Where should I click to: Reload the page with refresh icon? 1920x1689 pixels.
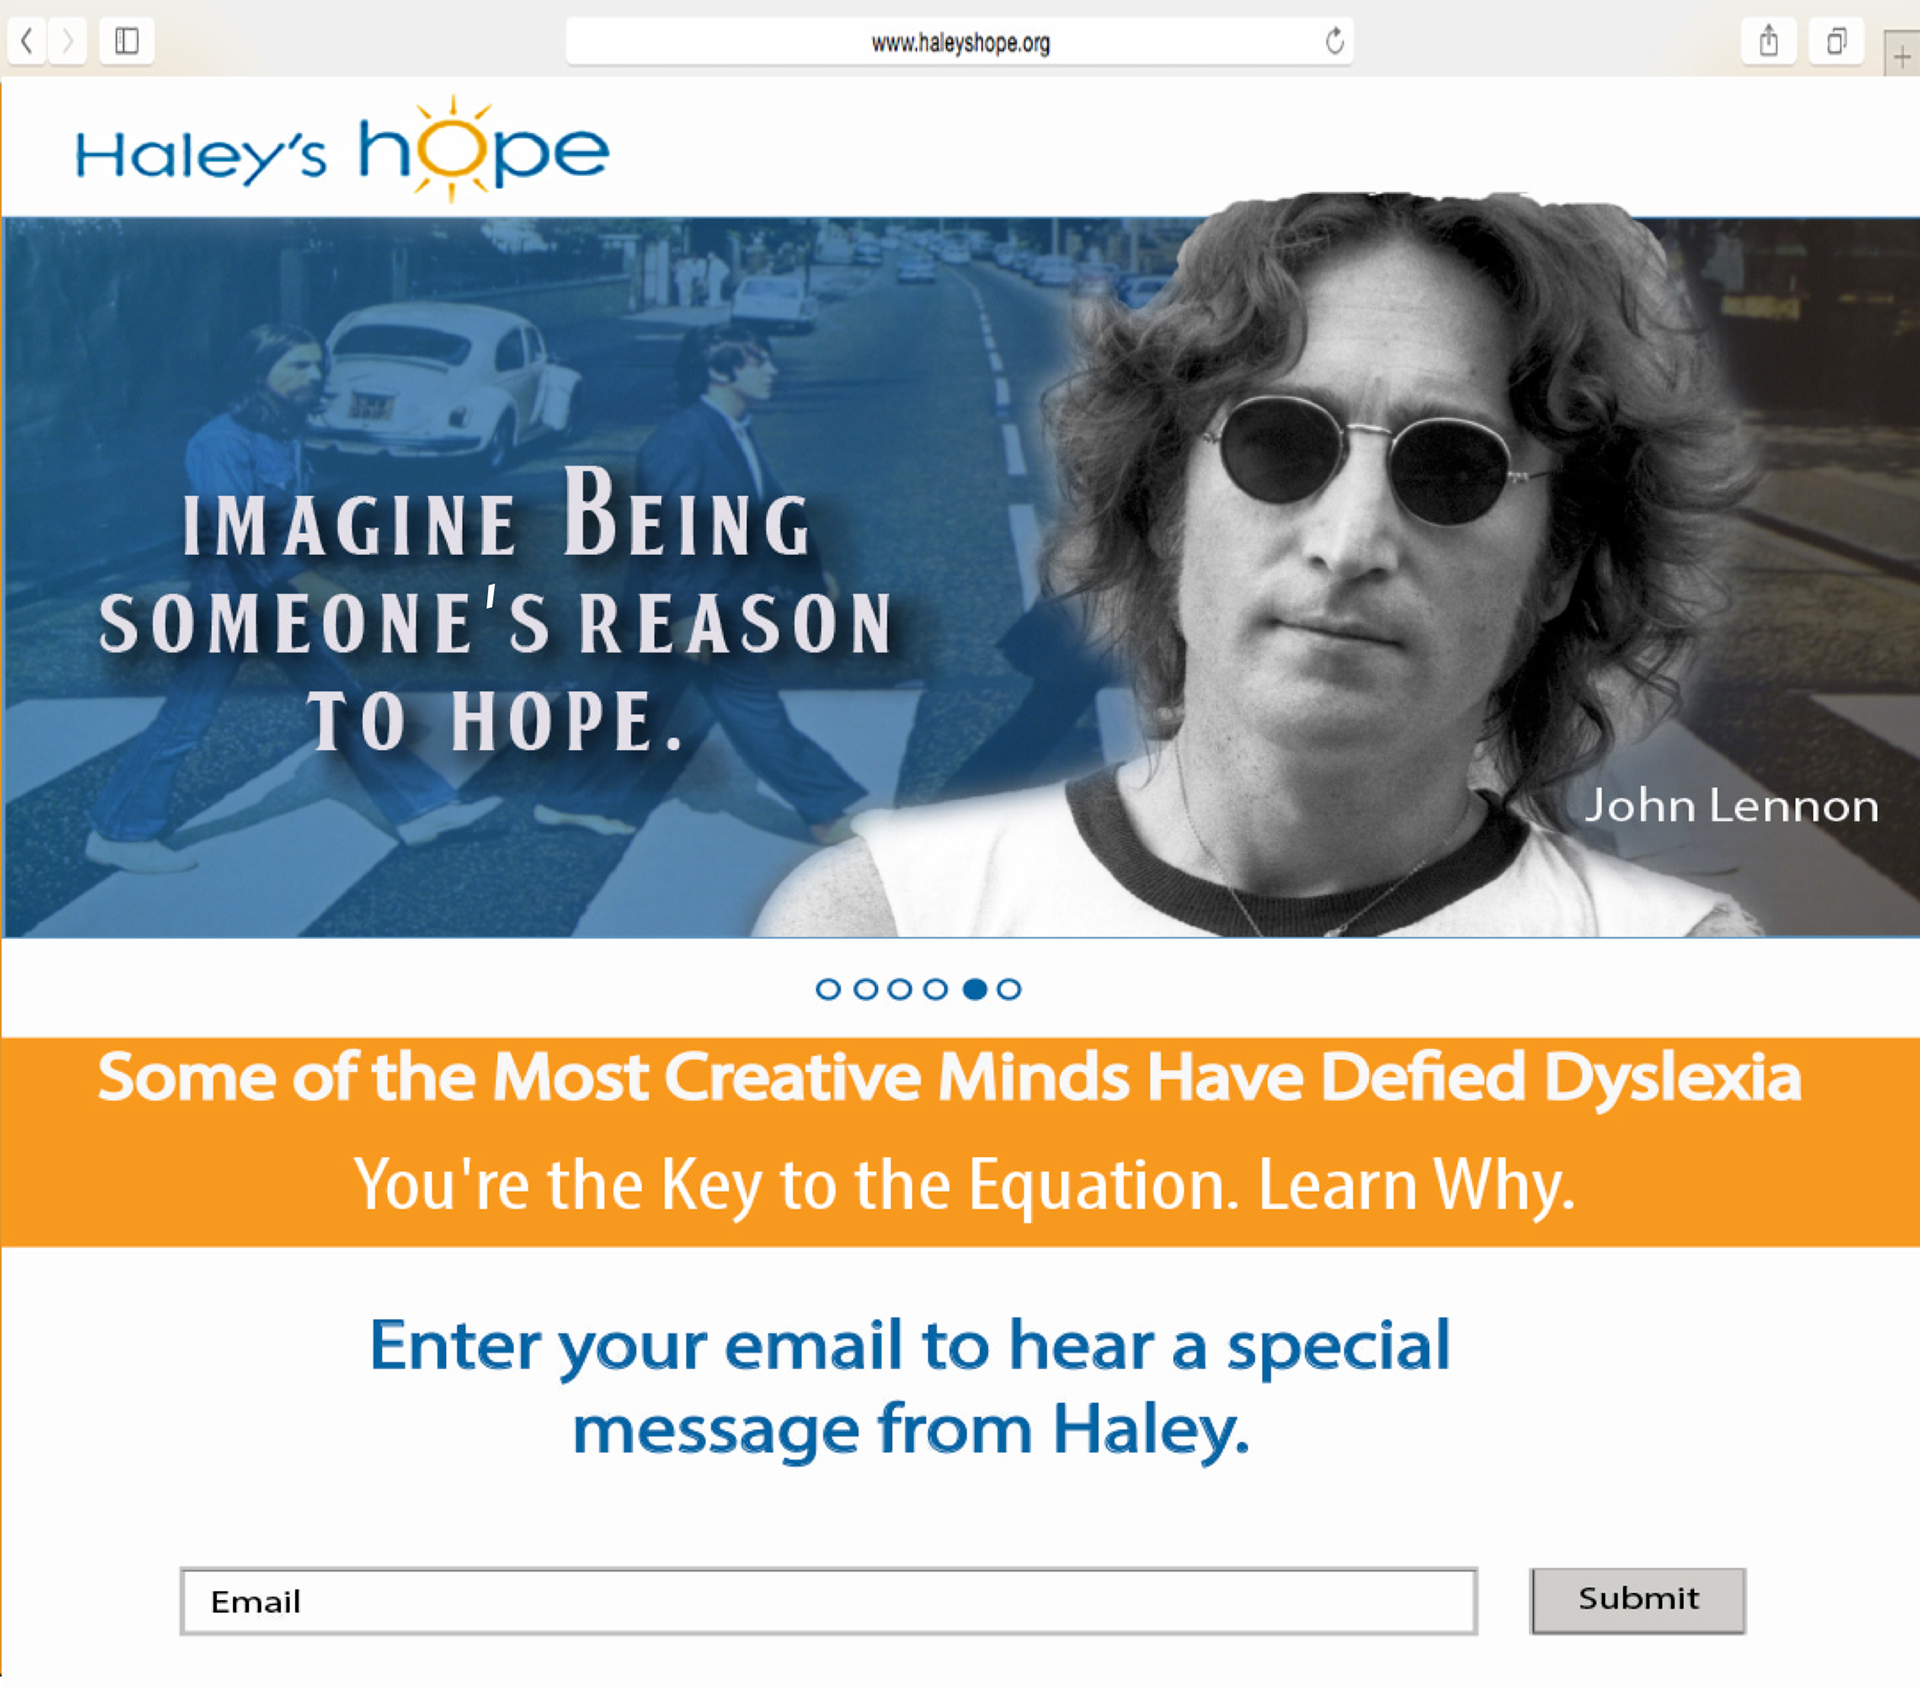tap(1334, 41)
